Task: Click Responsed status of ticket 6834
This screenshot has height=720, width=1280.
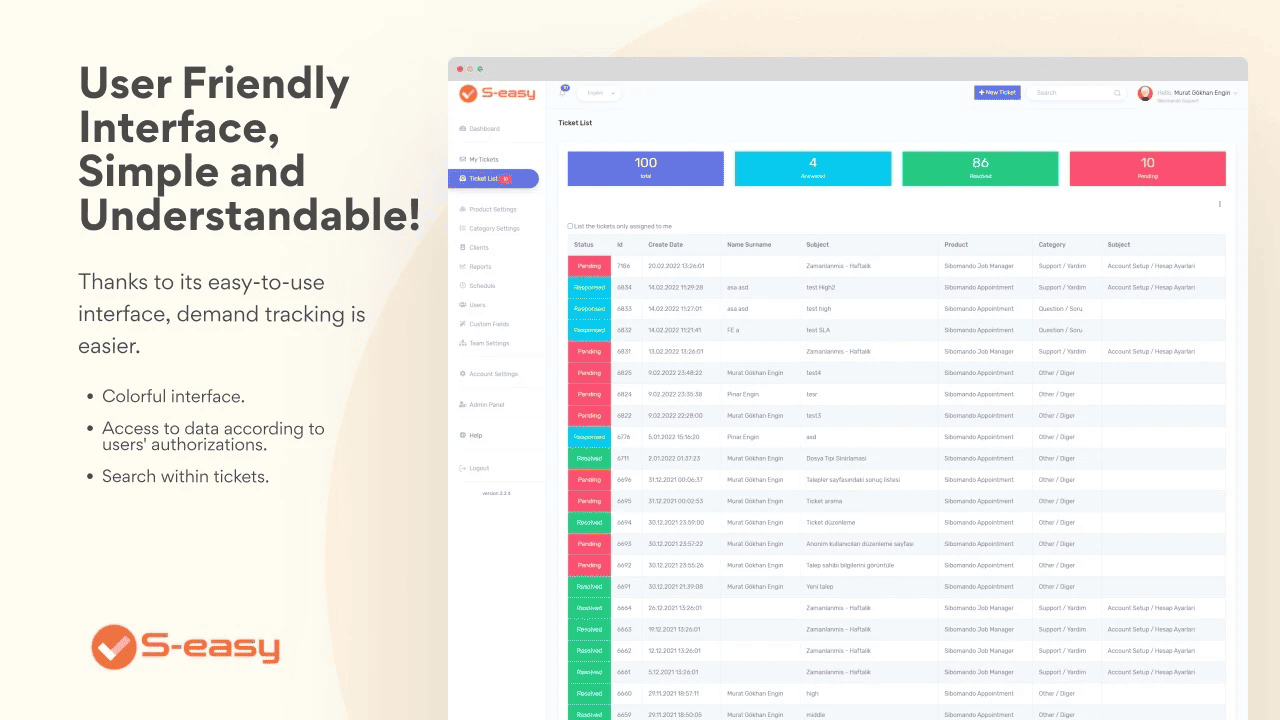Action: click(589, 287)
